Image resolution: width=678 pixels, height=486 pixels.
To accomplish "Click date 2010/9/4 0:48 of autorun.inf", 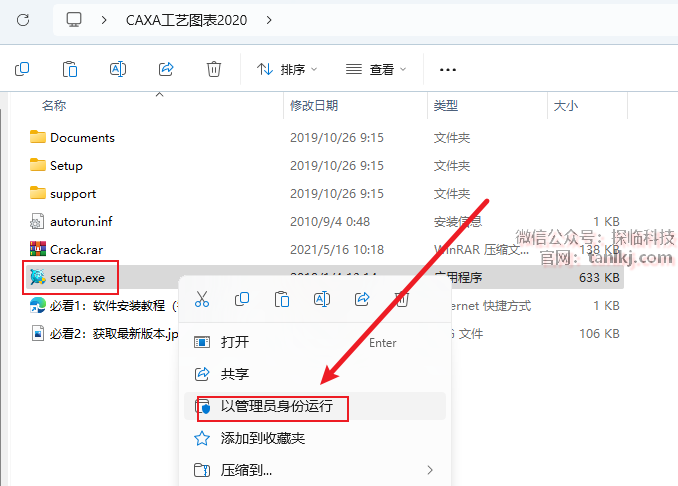I will (330, 222).
